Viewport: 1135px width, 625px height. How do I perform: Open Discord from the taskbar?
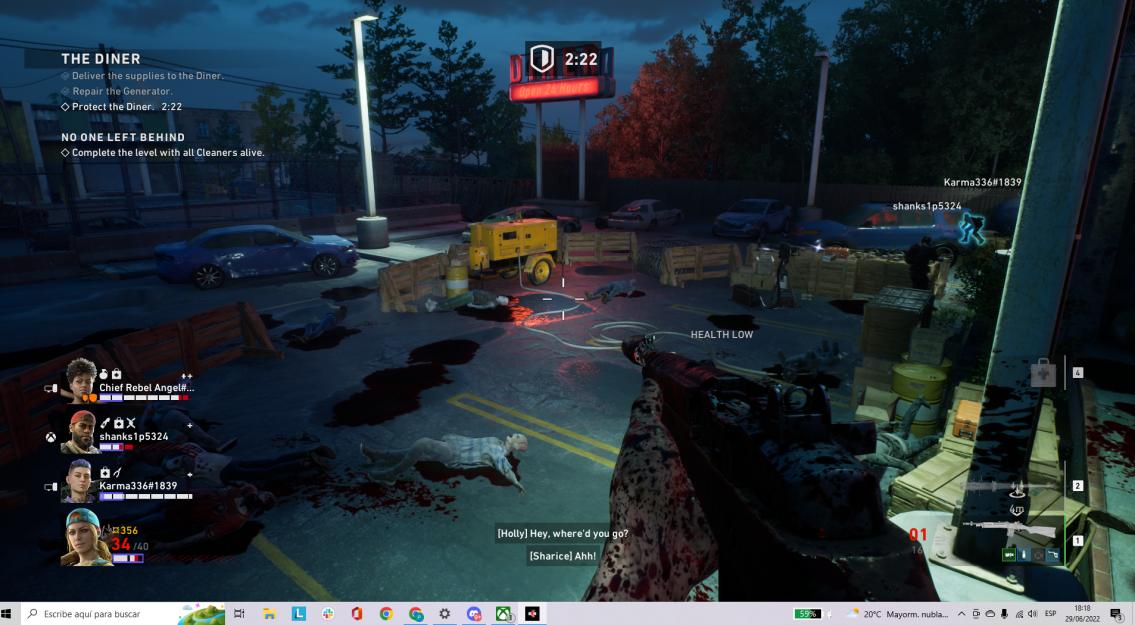click(x=474, y=613)
